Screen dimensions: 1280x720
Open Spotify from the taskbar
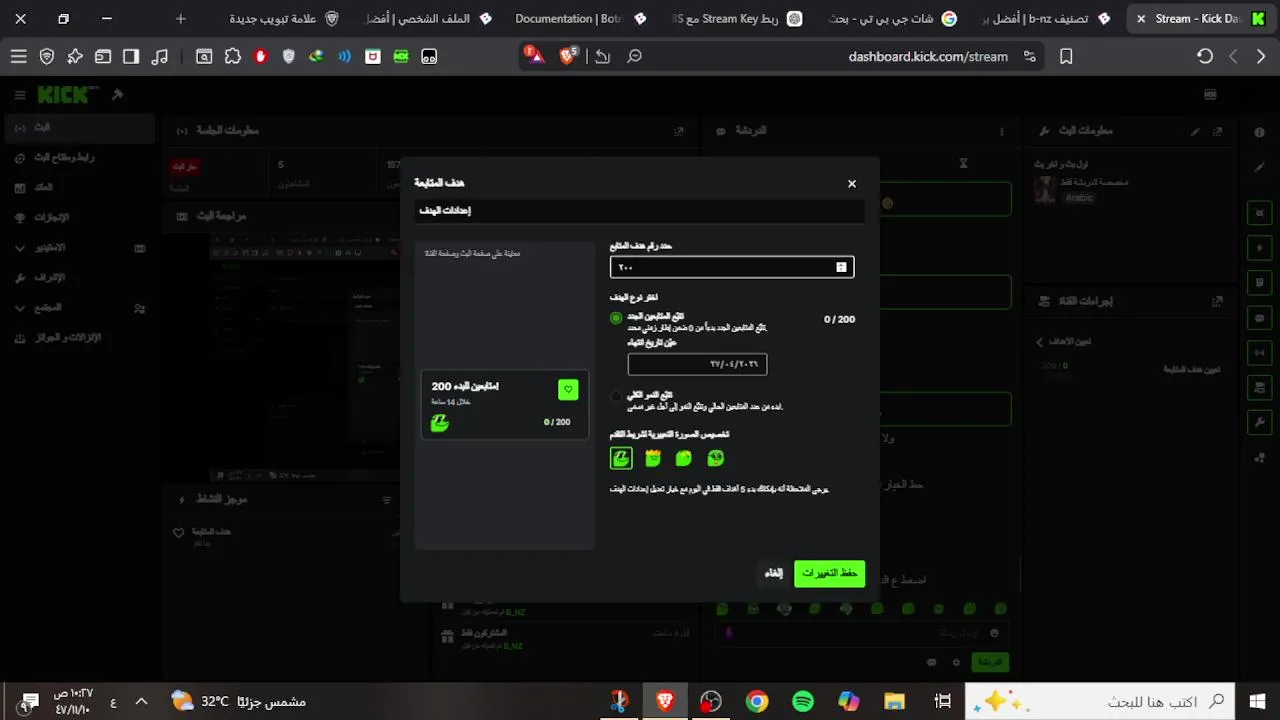tap(802, 701)
